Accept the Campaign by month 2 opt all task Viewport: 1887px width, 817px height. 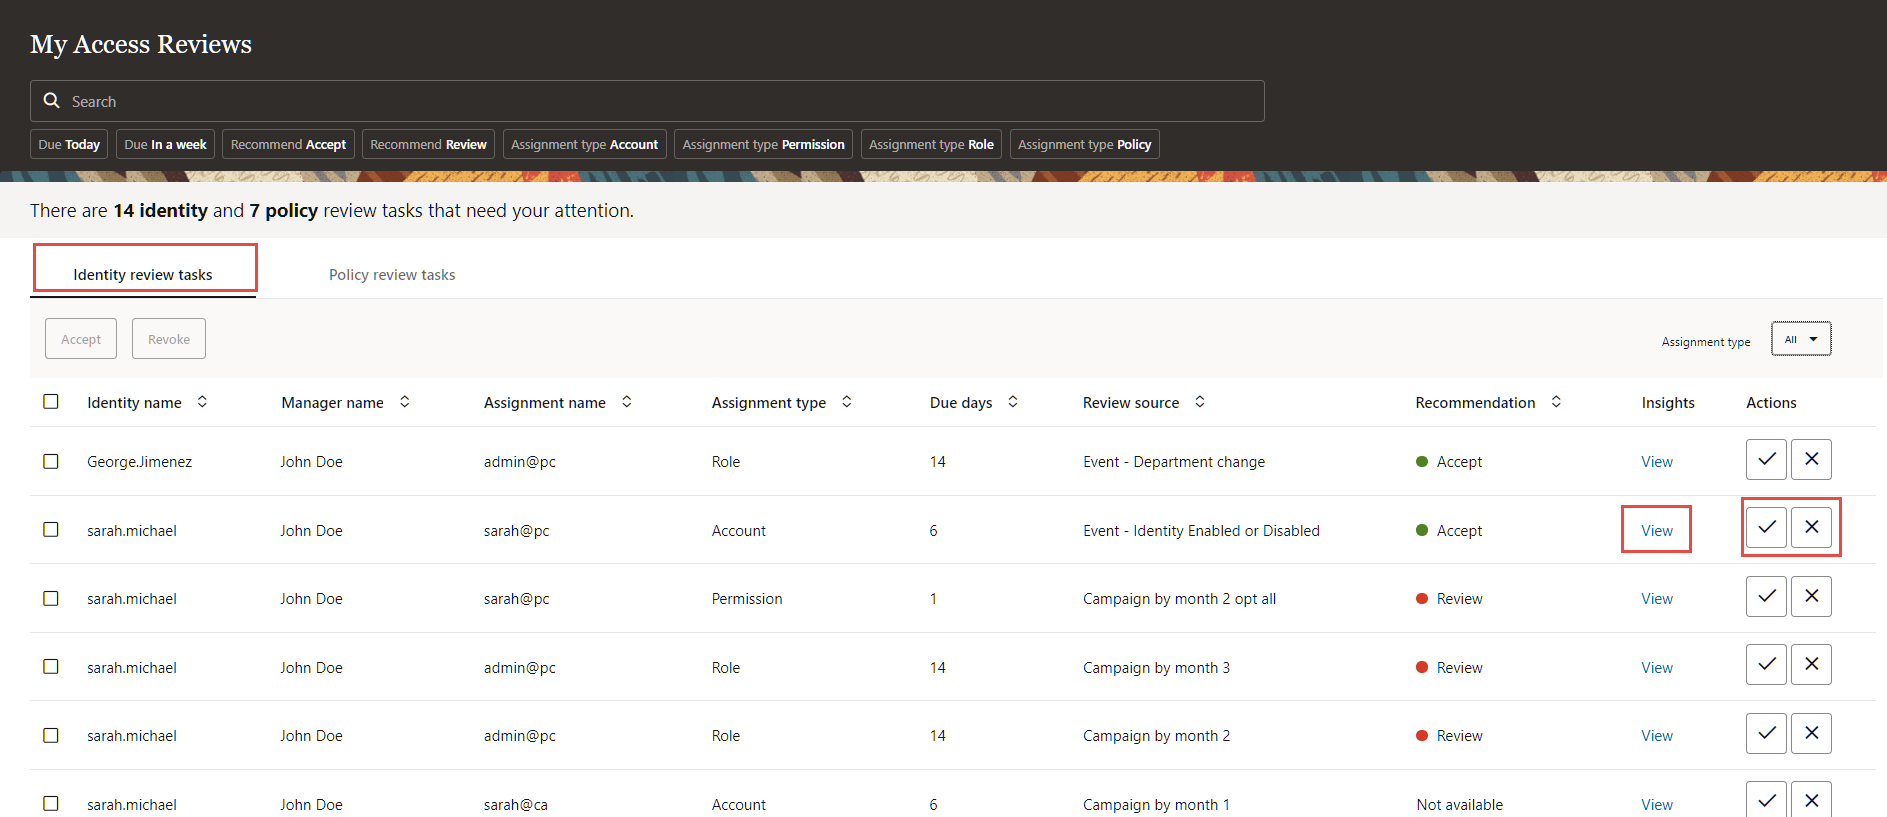(1766, 596)
